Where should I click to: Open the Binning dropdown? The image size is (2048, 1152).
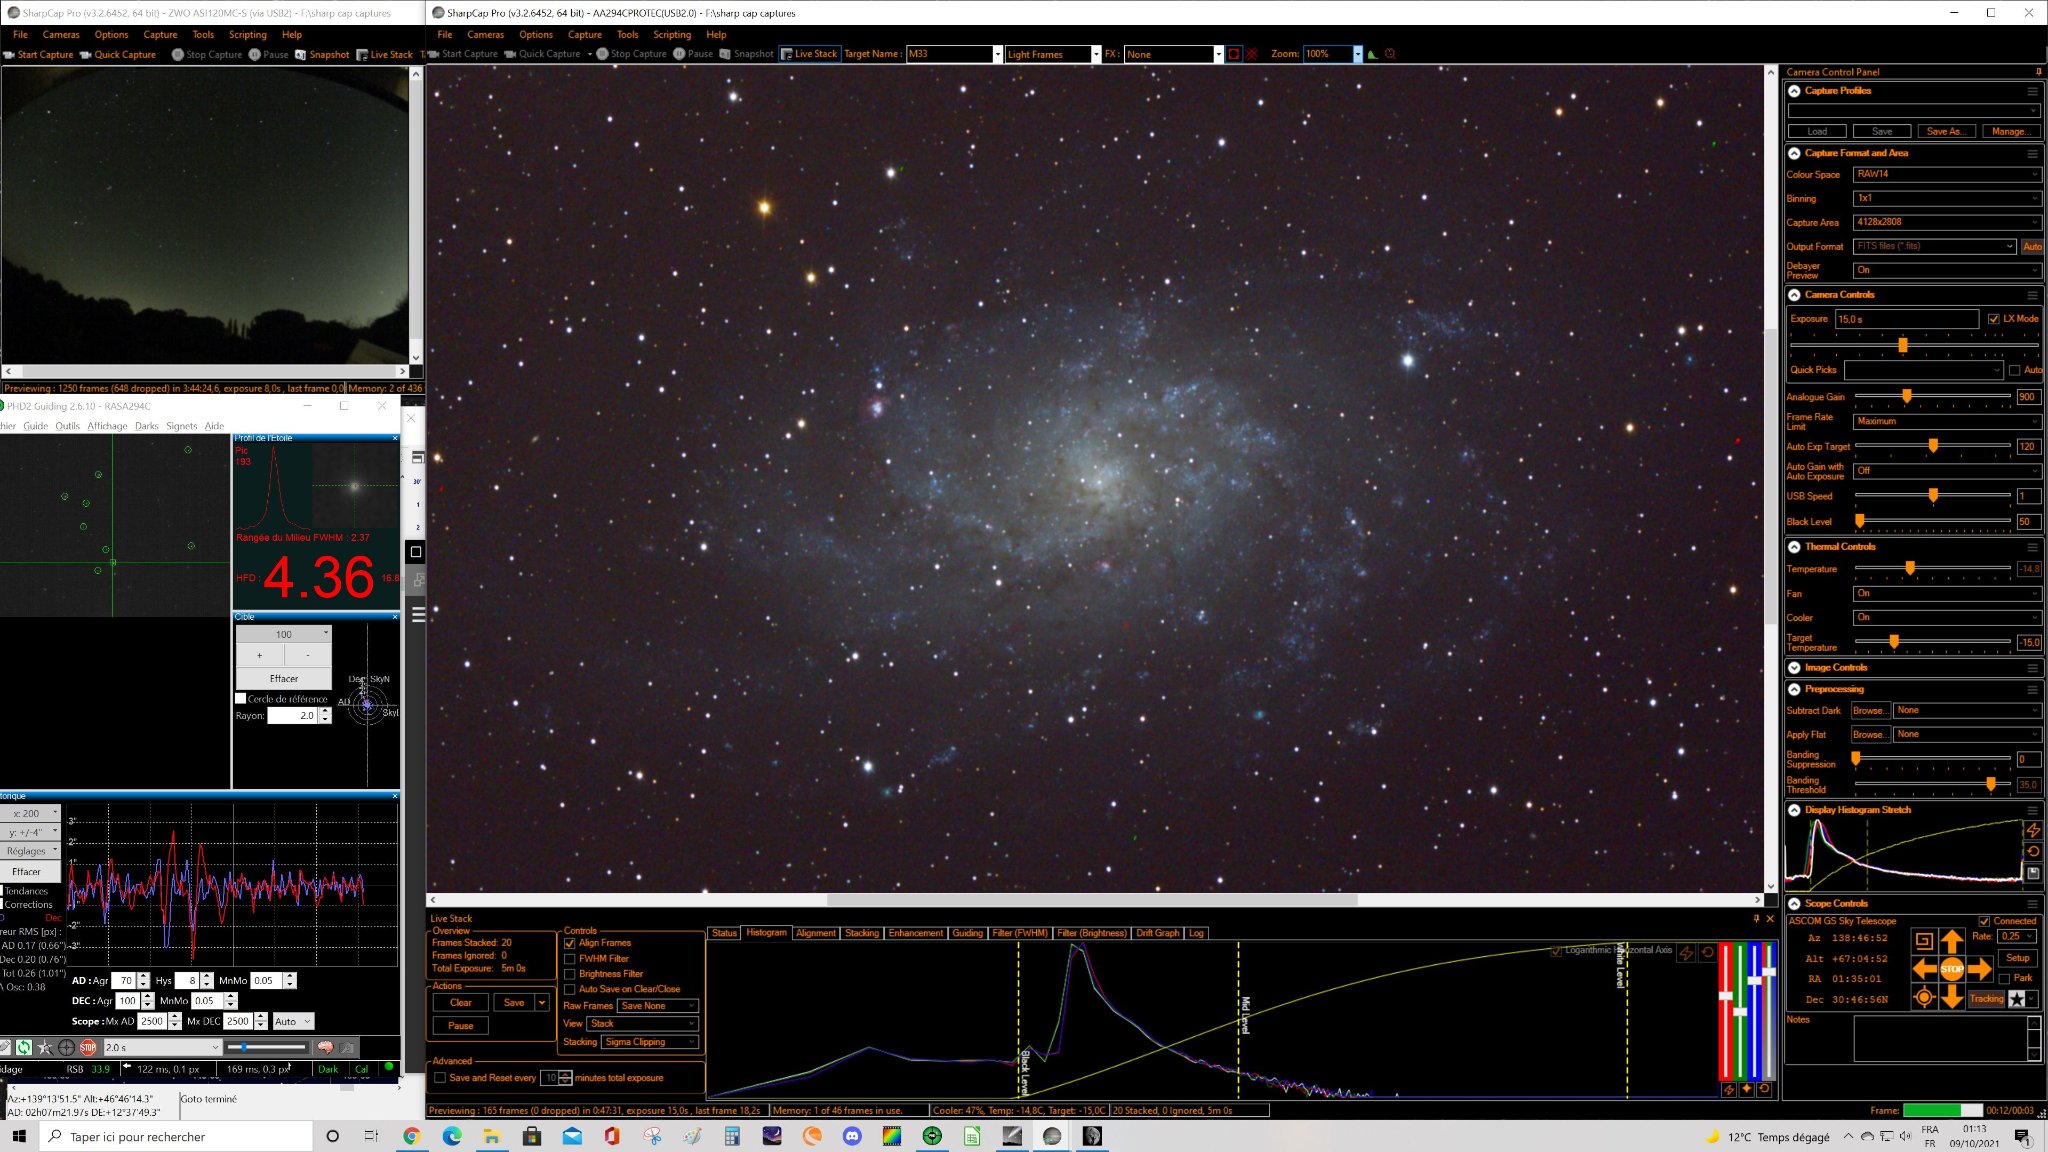click(x=1946, y=198)
